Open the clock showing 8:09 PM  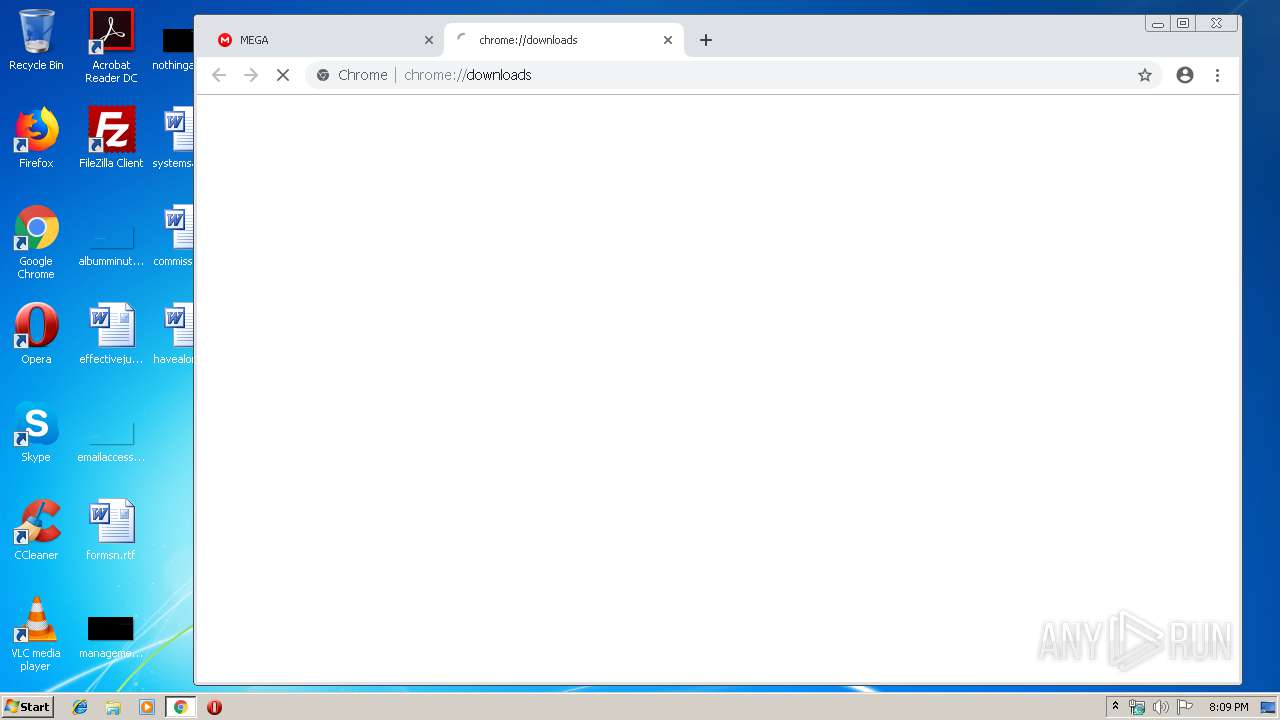click(1228, 707)
